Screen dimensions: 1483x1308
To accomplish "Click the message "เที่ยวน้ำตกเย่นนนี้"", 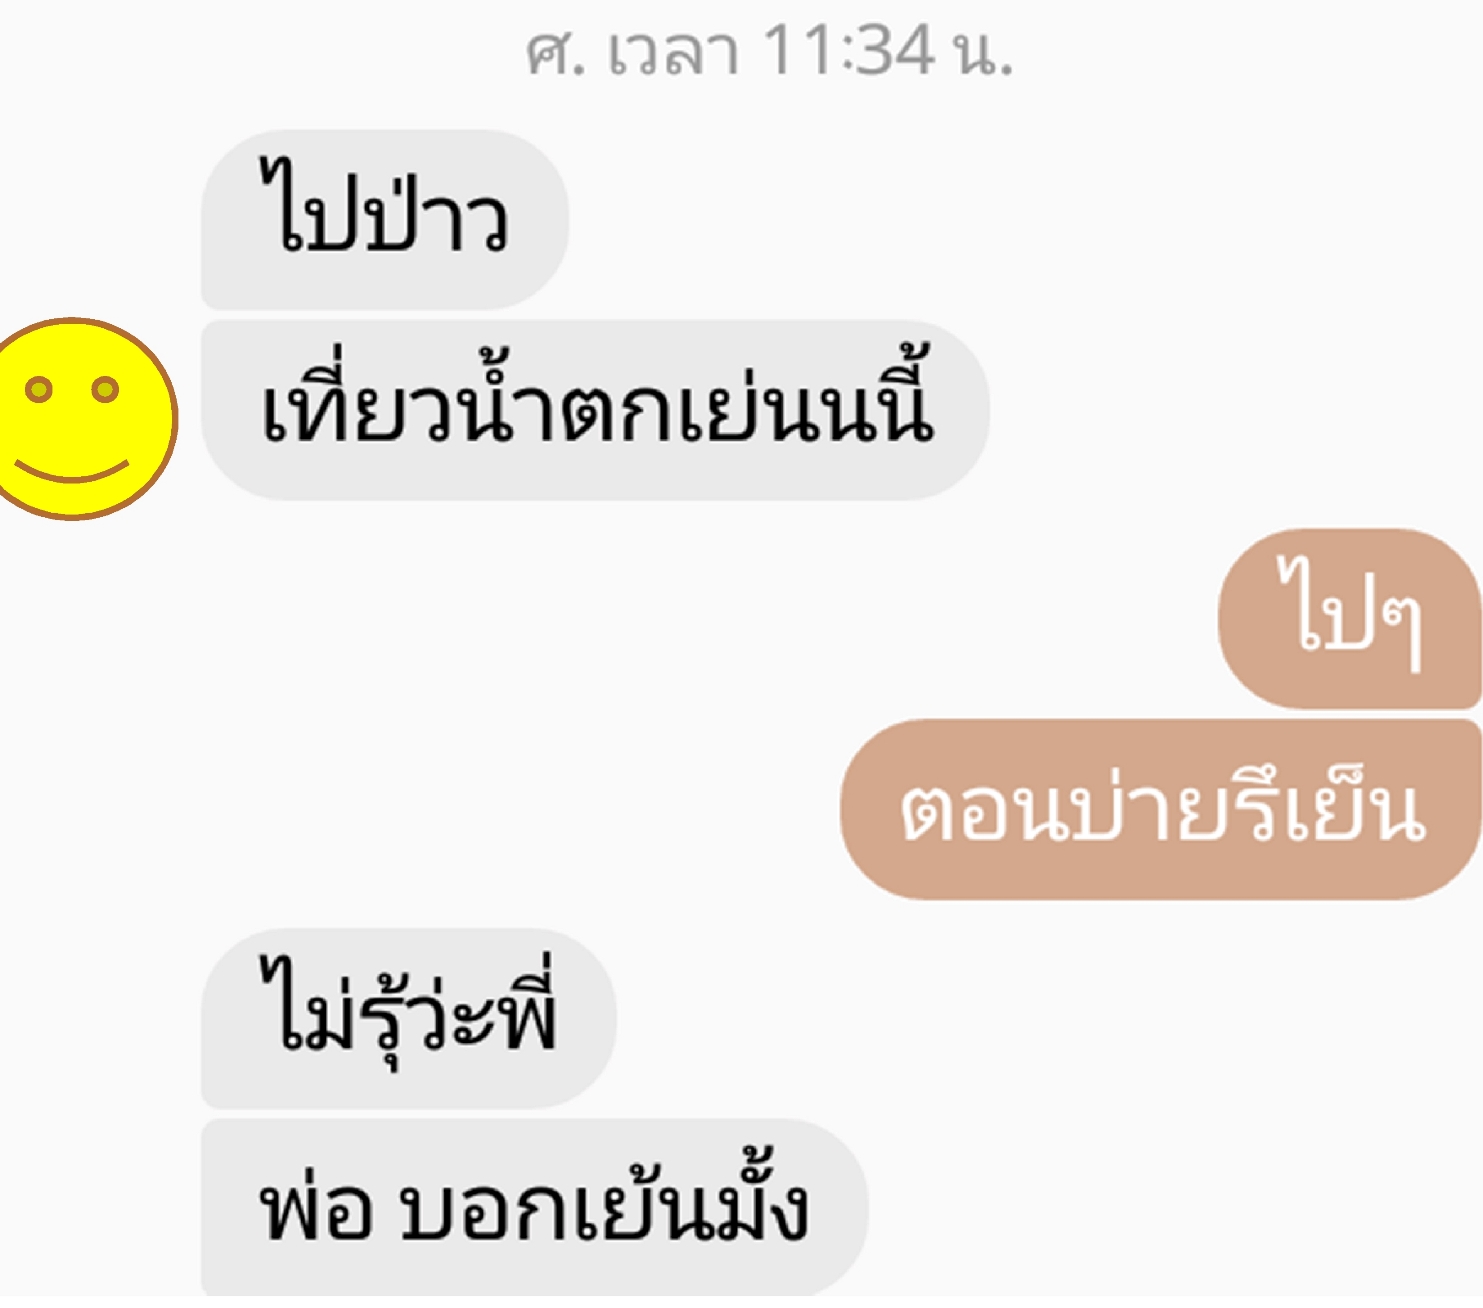I will (595, 410).
